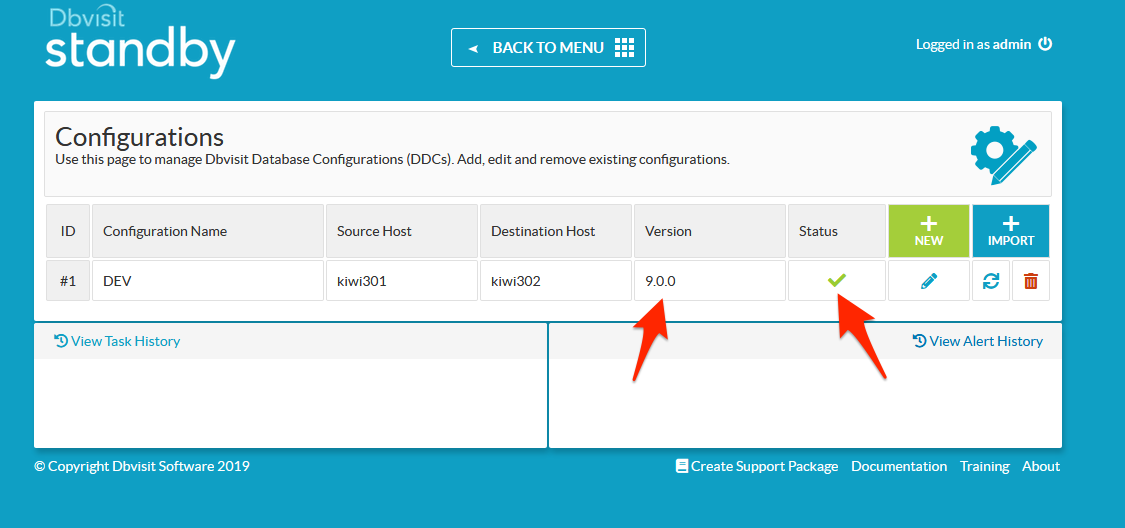Click the #1 ID cell
This screenshot has width=1125, height=528.
pos(68,280)
